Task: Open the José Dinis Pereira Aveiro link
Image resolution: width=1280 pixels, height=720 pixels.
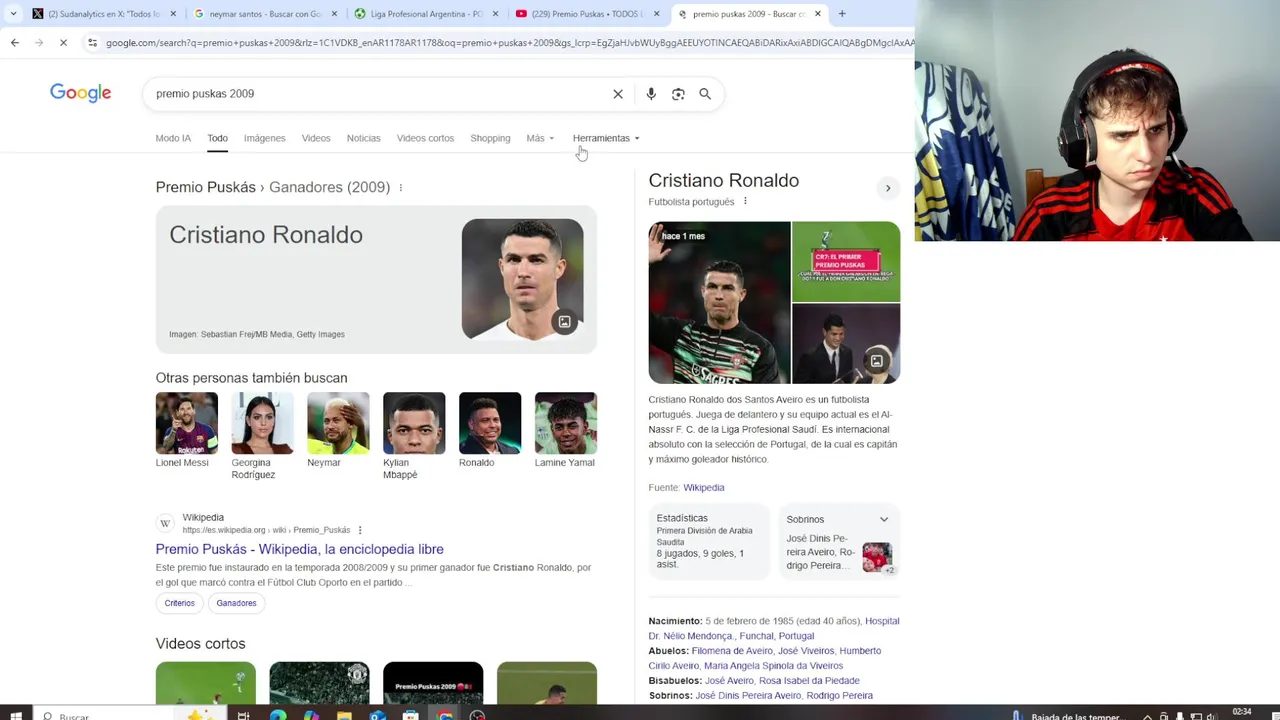Action: click(x=748, y=695)
